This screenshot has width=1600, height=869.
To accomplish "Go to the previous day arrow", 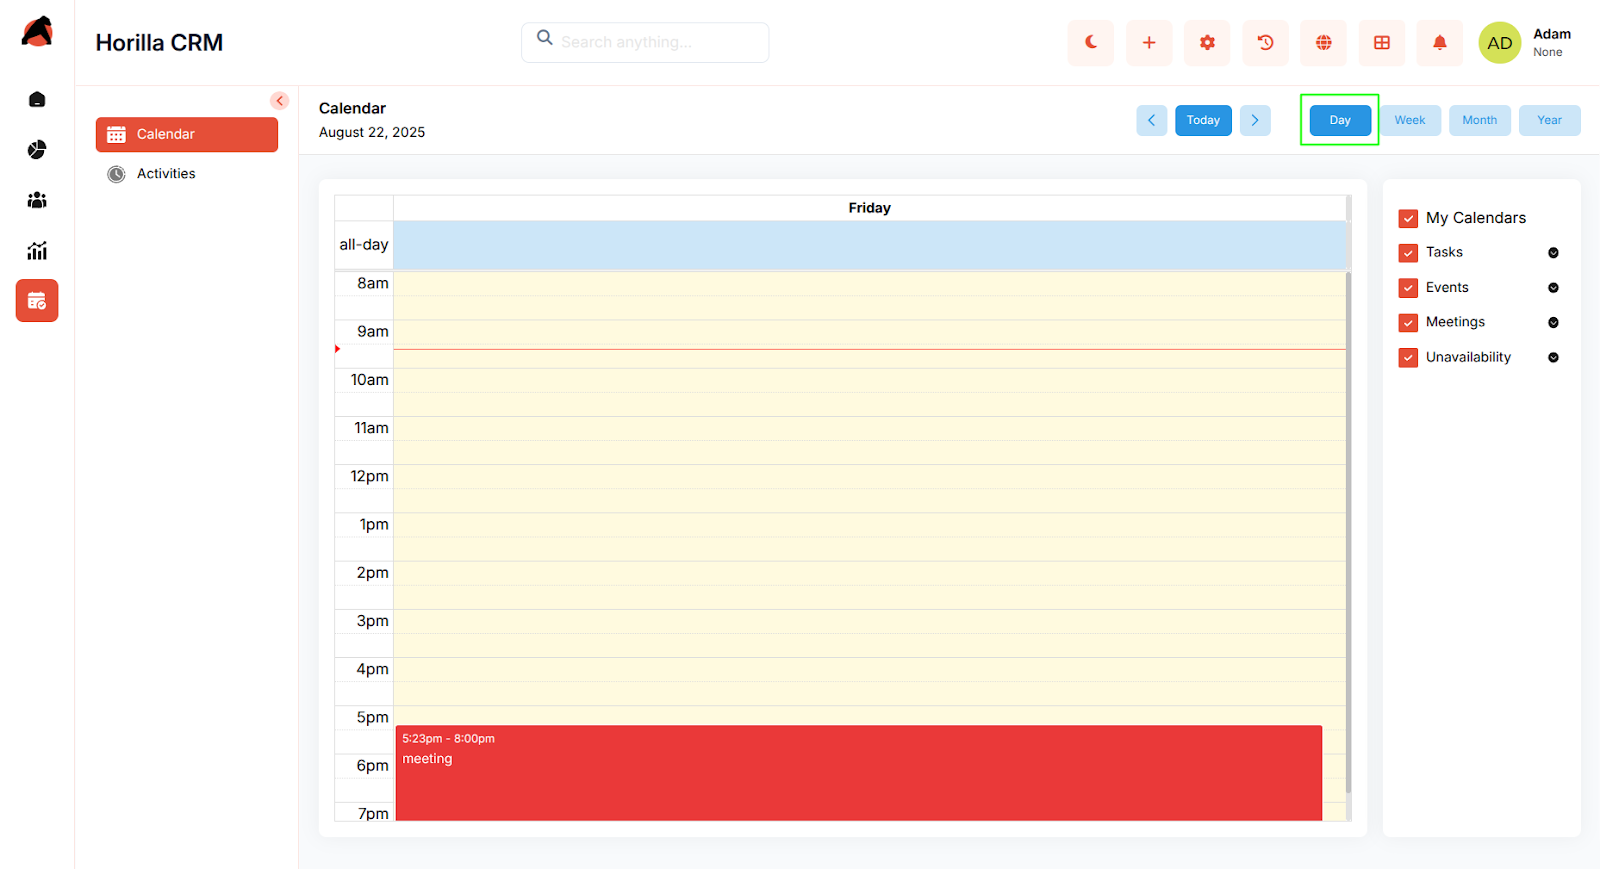I will point(1151,120).
